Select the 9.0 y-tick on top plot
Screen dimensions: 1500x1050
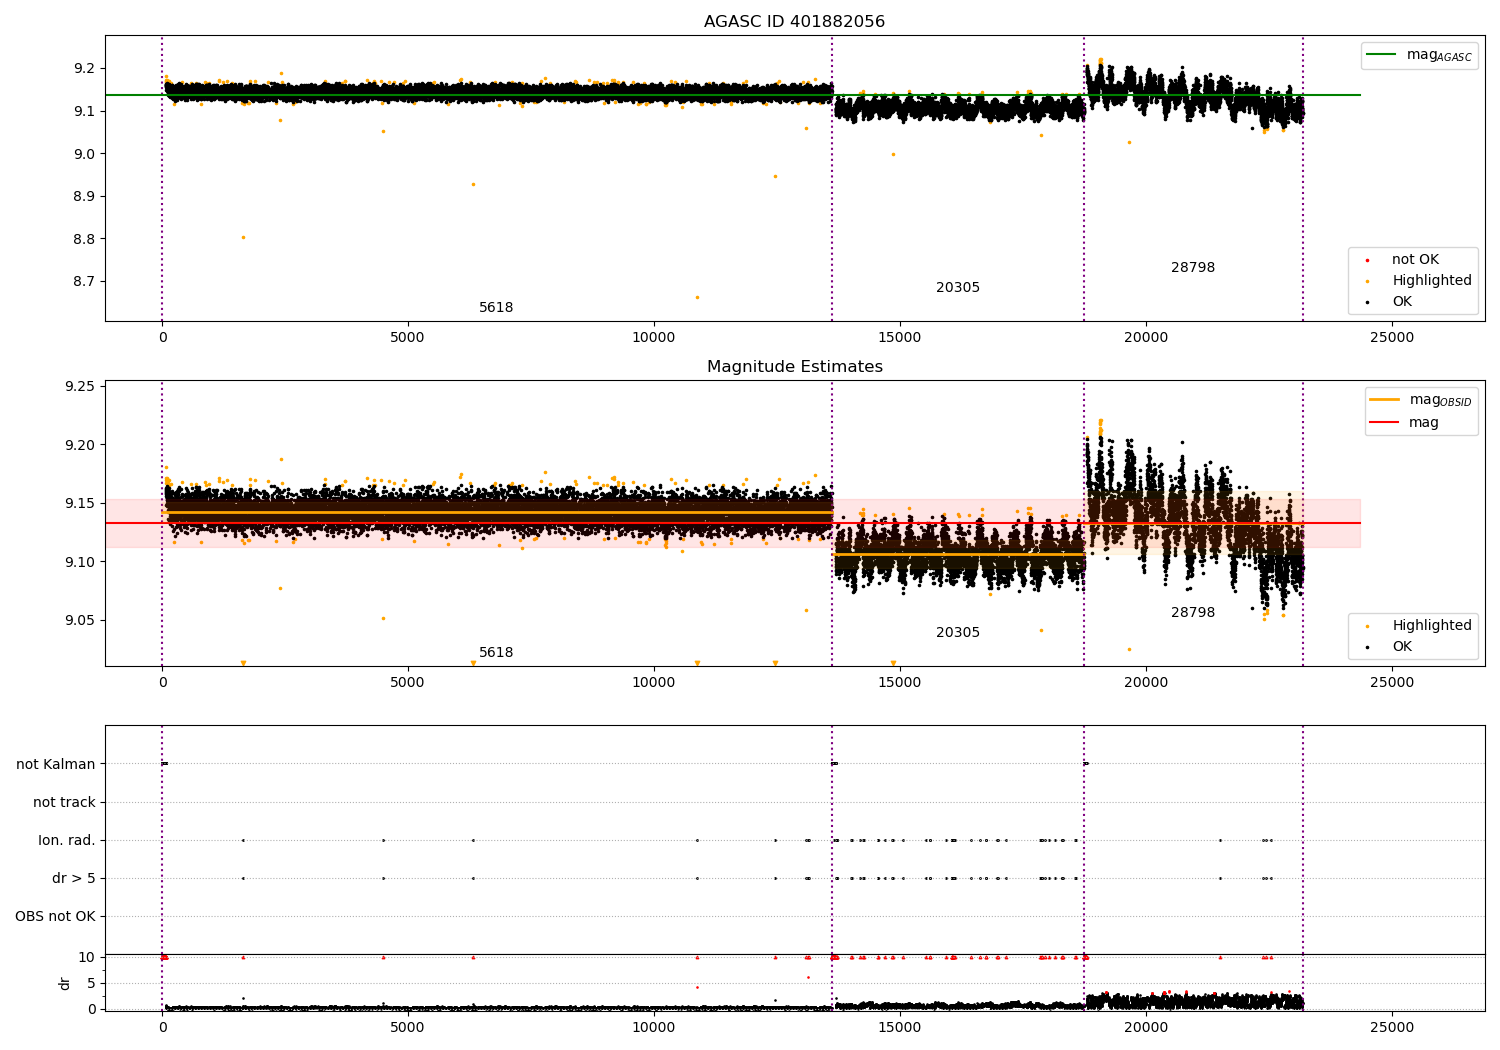click(x=84, y=154)
